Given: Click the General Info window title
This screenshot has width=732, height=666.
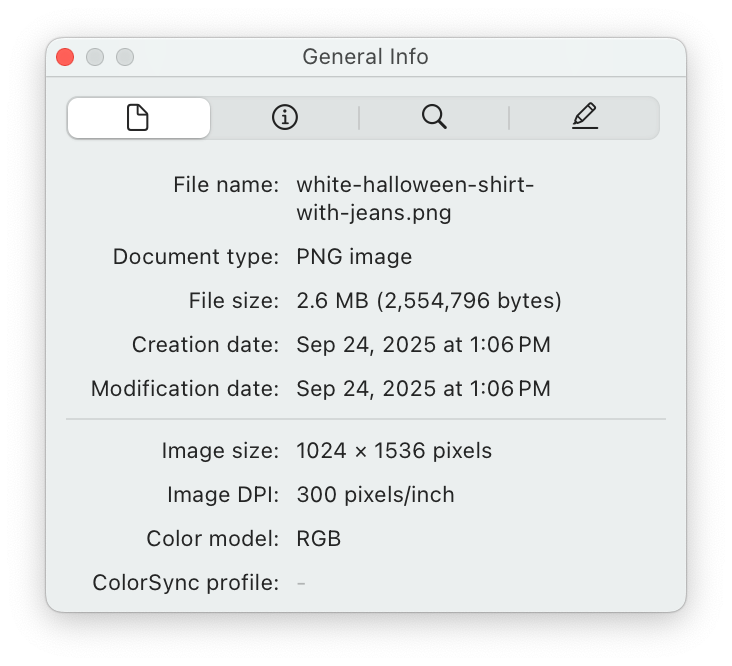Looking at the screenshot, I should tap(365, 57).
